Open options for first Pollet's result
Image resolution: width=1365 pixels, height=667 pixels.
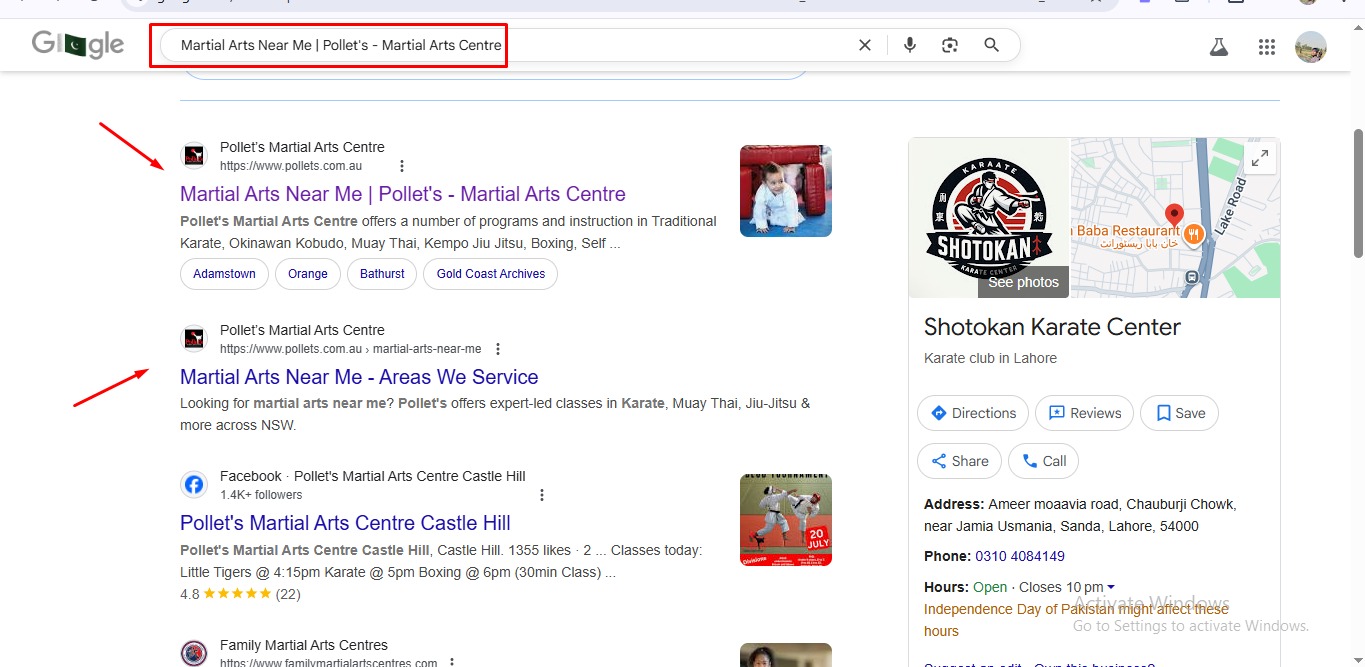tap(402, 166)
